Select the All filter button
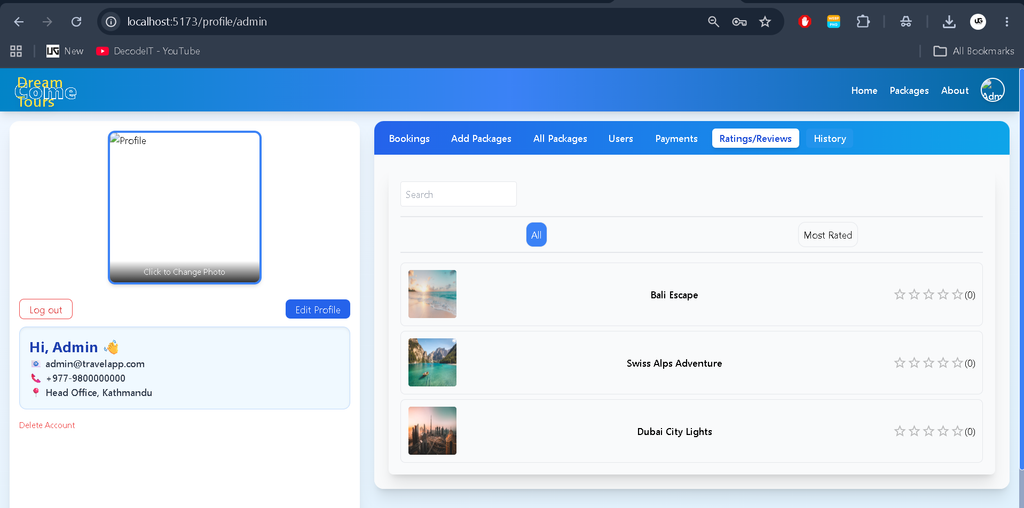This screenshot has height=508, width=1024. pyautogui.click(x=536, y=235)
